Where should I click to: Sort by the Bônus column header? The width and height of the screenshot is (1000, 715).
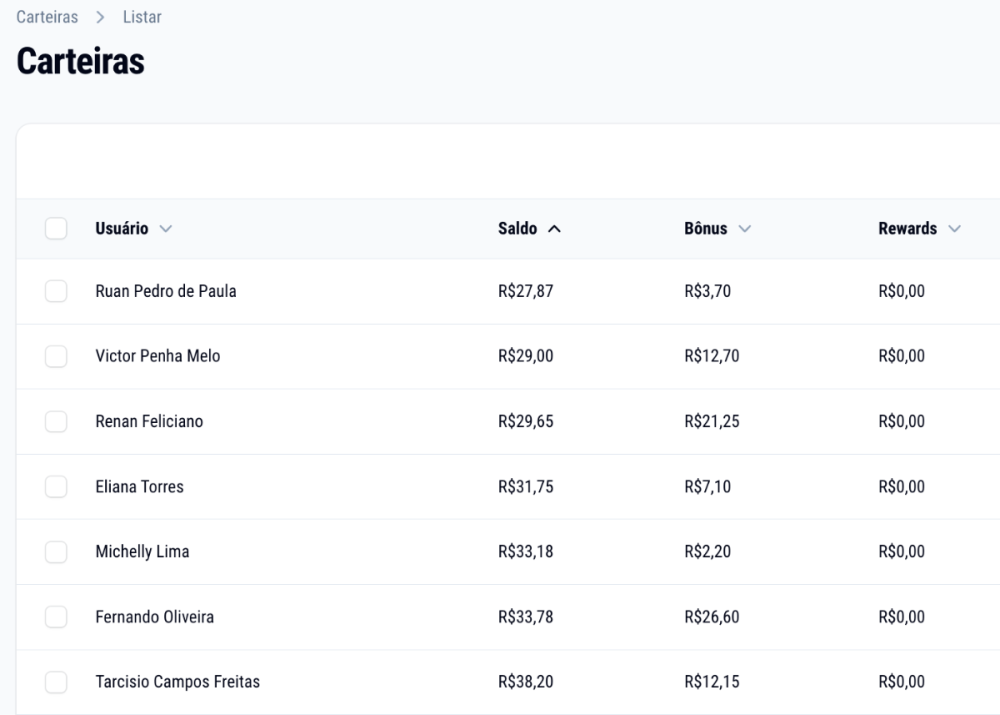(x=705, y=228)
